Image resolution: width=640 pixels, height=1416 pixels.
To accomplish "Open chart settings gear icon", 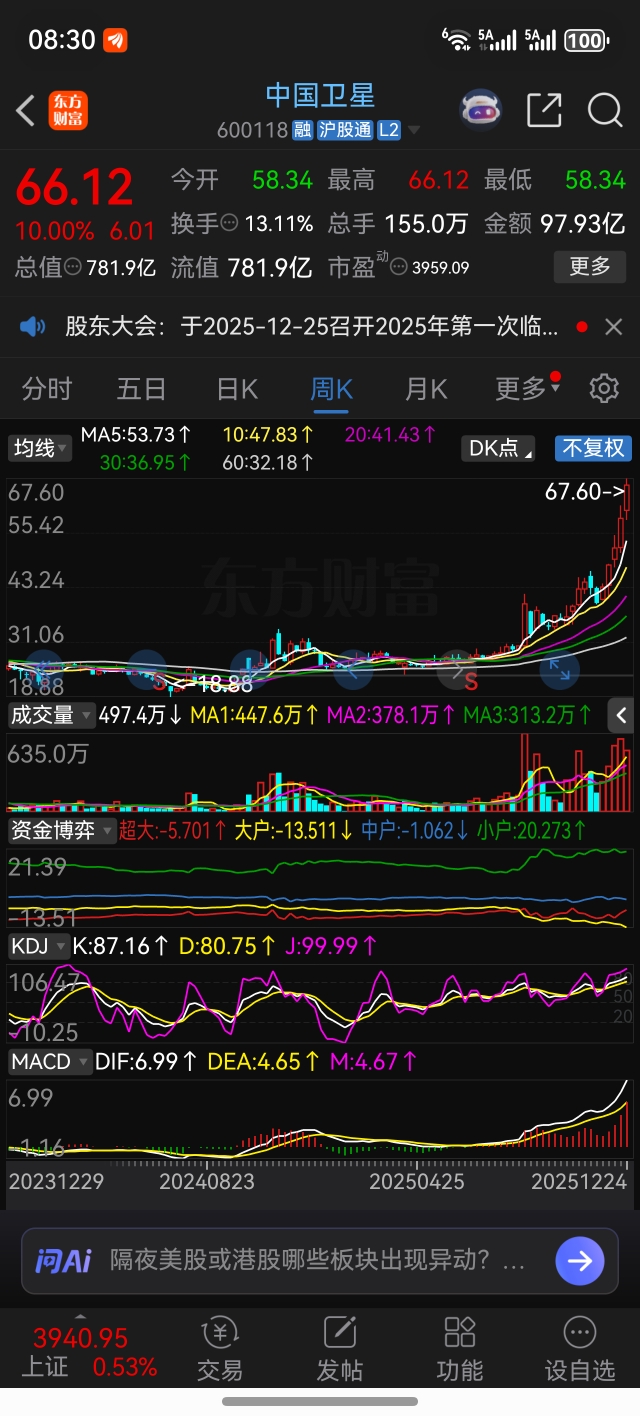I will click(604, 388).
